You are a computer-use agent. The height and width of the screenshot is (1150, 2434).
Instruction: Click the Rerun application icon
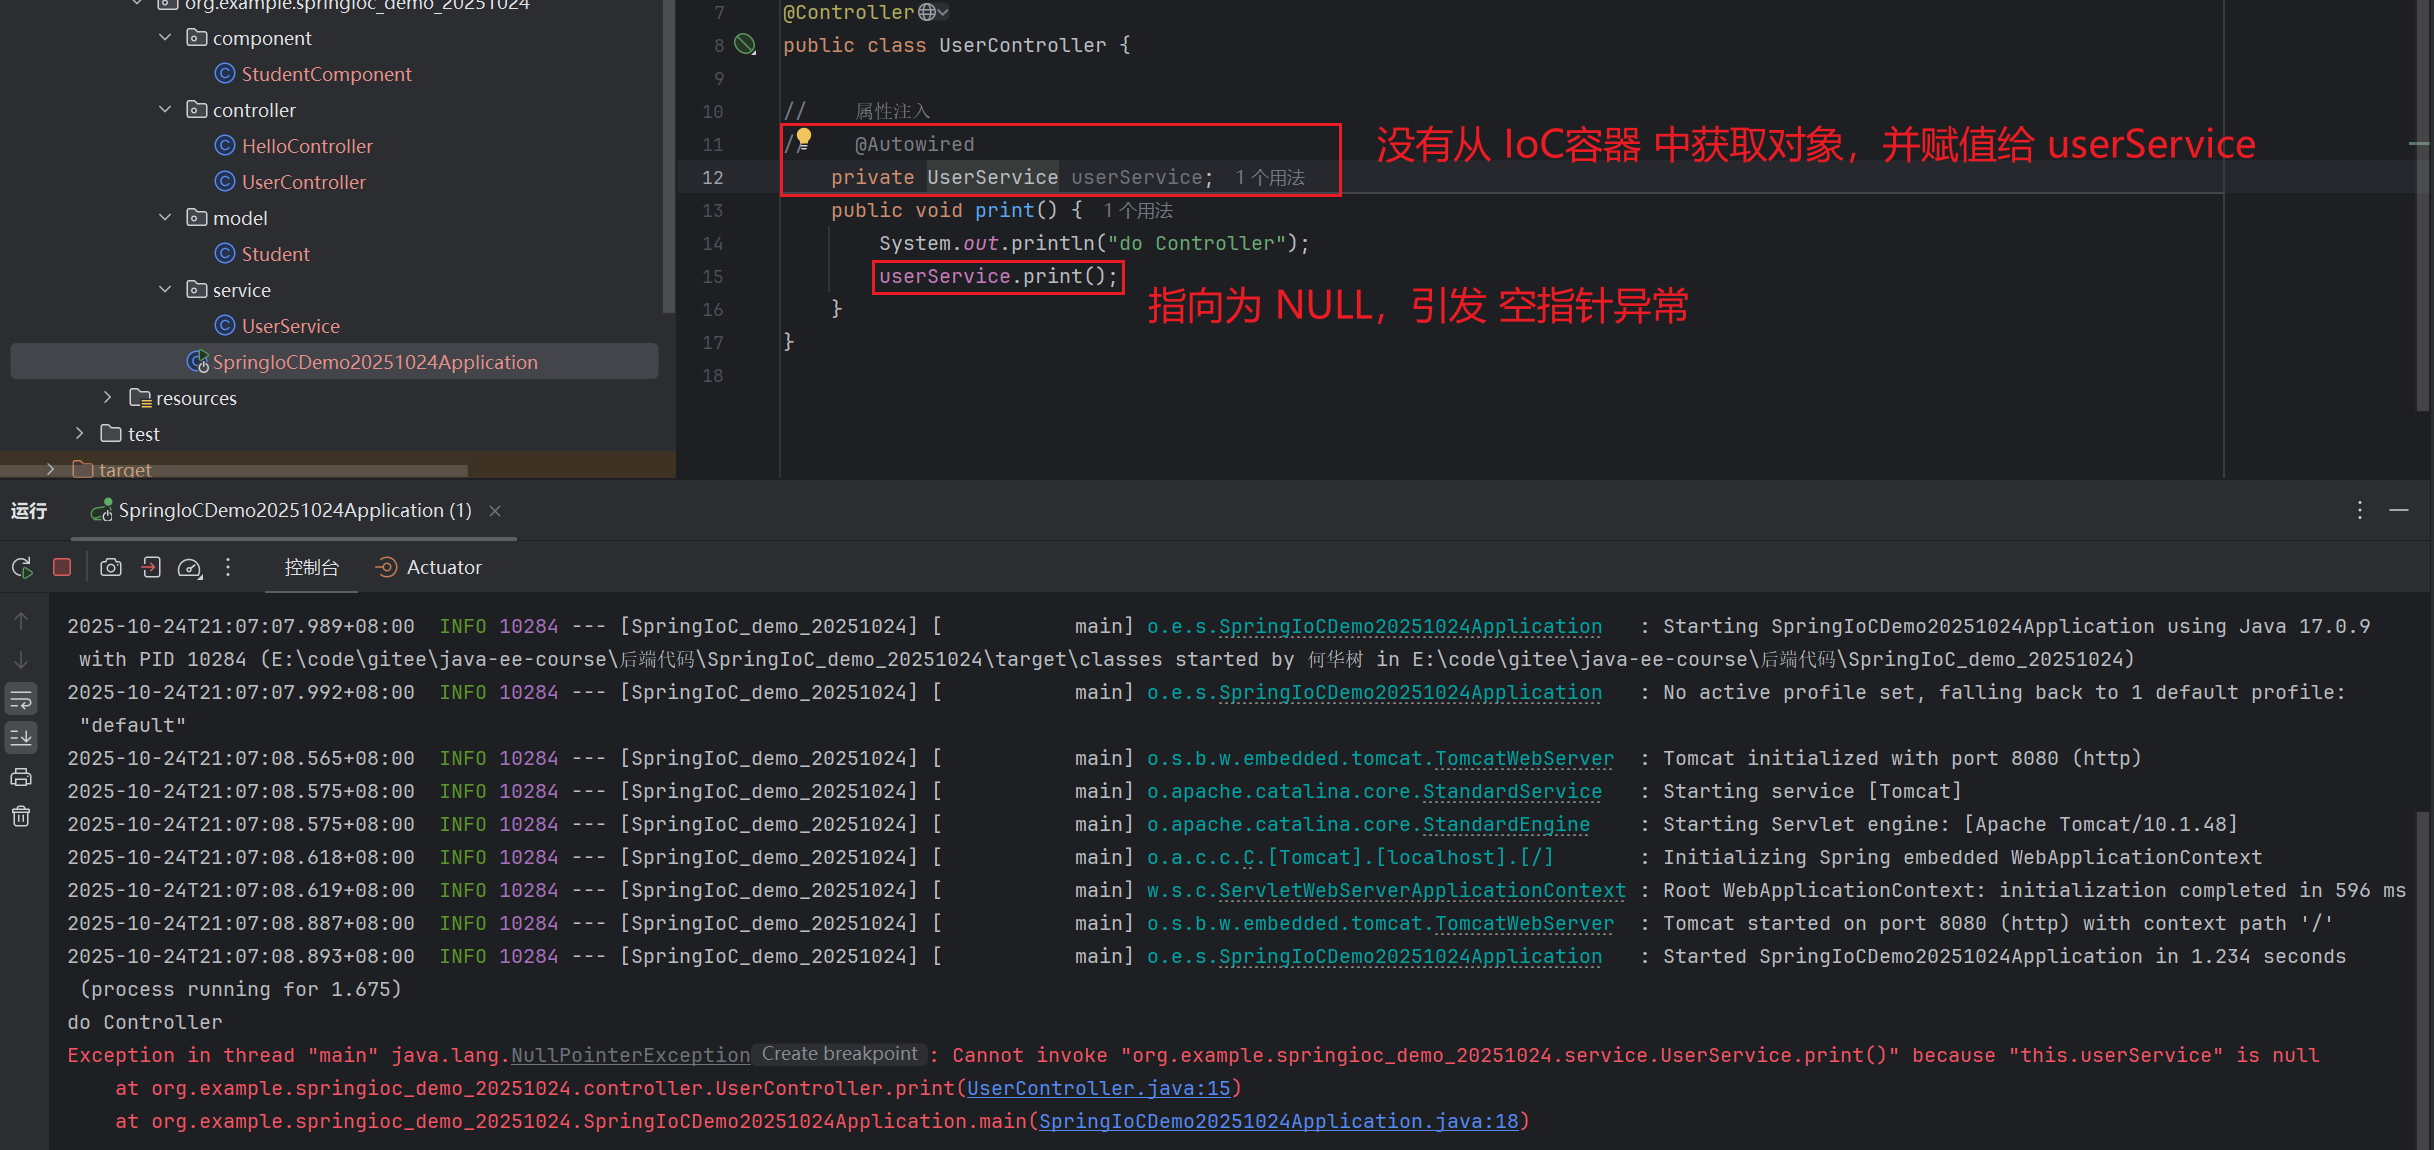[x=22, y=568]
